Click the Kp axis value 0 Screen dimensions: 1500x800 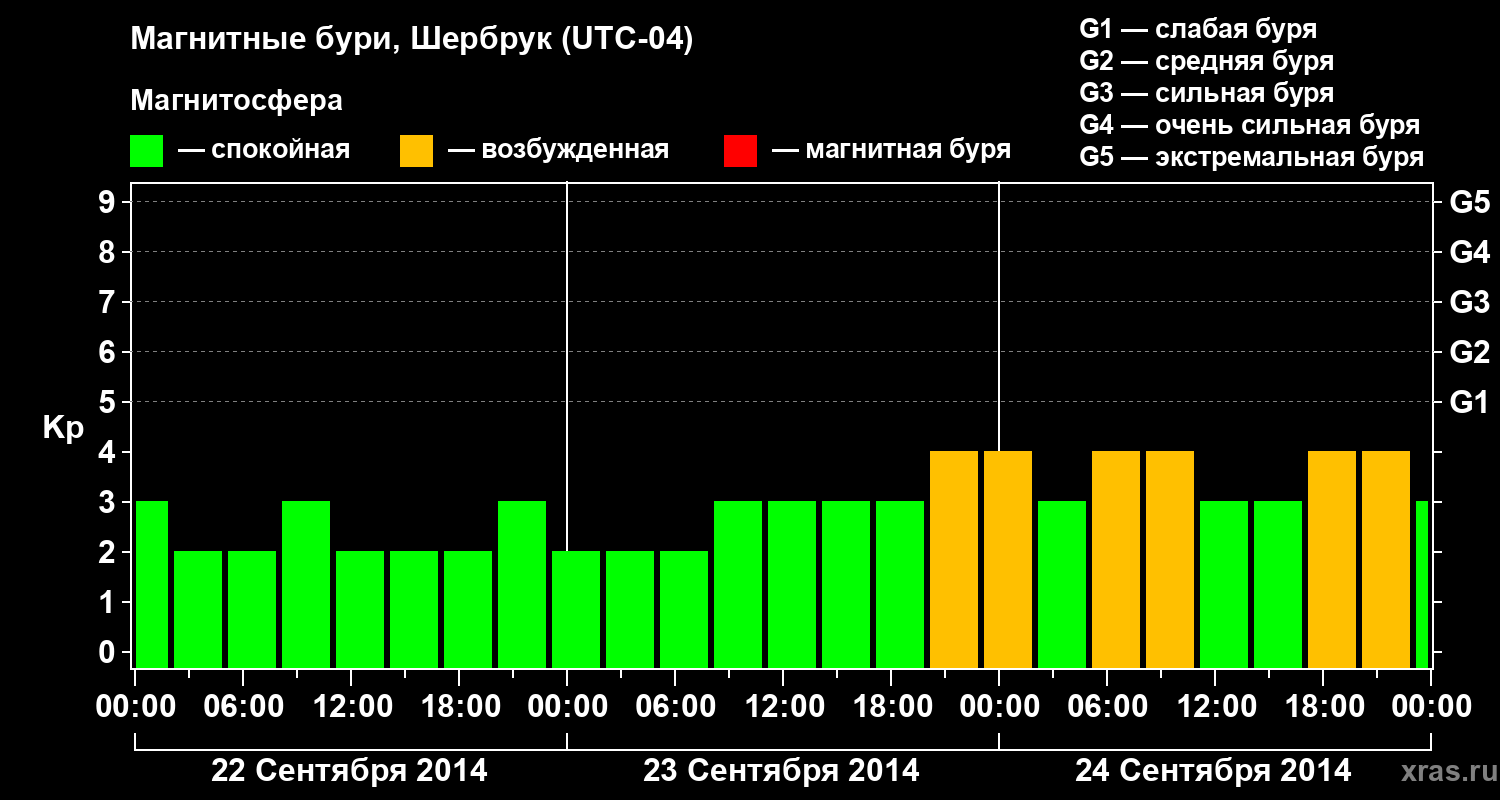point(109,652)
